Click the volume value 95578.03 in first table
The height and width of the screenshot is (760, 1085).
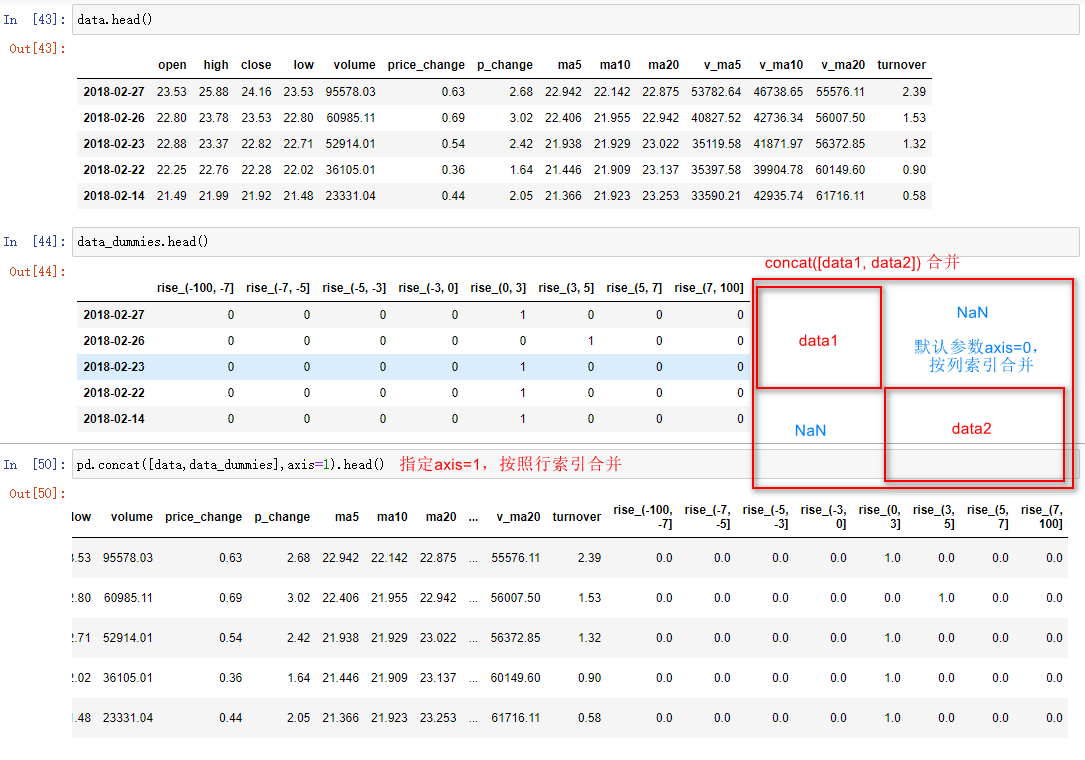click(x=351, y=91)
